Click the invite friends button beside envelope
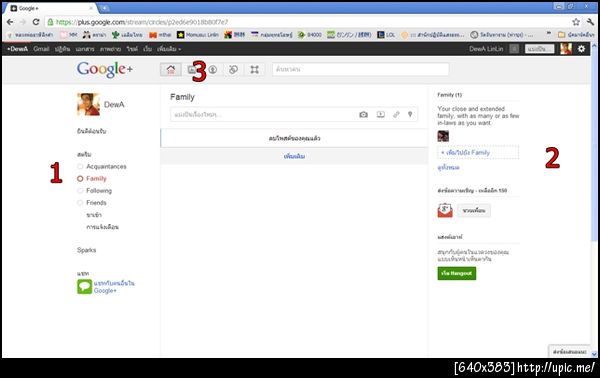Image resolution: width=600 pixels, height=378 pixels. click(x=474, y=210)
